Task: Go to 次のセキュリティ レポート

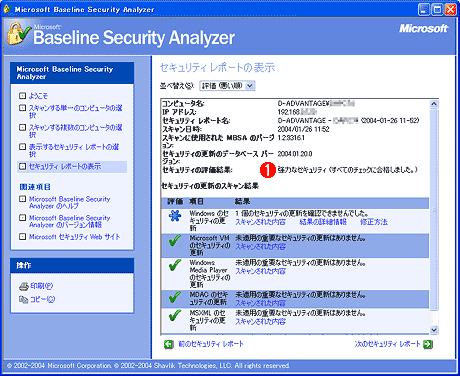Action: pyautogui.click(x=387, y=344)
